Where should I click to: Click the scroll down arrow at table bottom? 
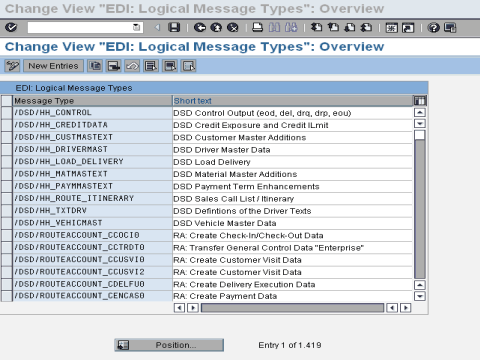click(x=420, y=296)
